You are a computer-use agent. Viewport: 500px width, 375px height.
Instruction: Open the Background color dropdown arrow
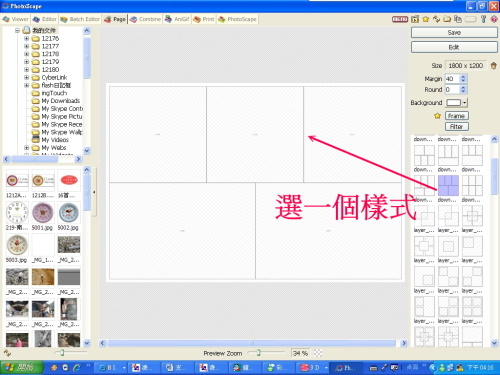(x=465, y=102)
